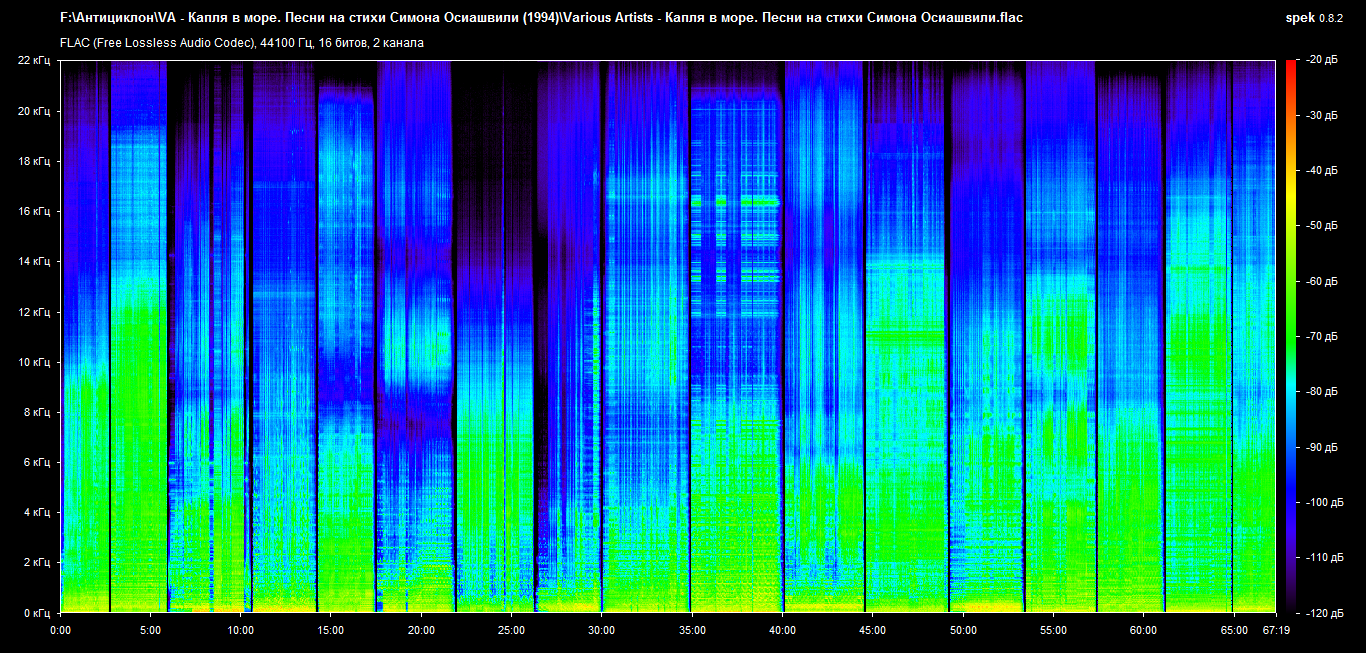This screenshot has height=653, width=1366.
Task: Click the 35:00 time axis label
Action: 692,630
